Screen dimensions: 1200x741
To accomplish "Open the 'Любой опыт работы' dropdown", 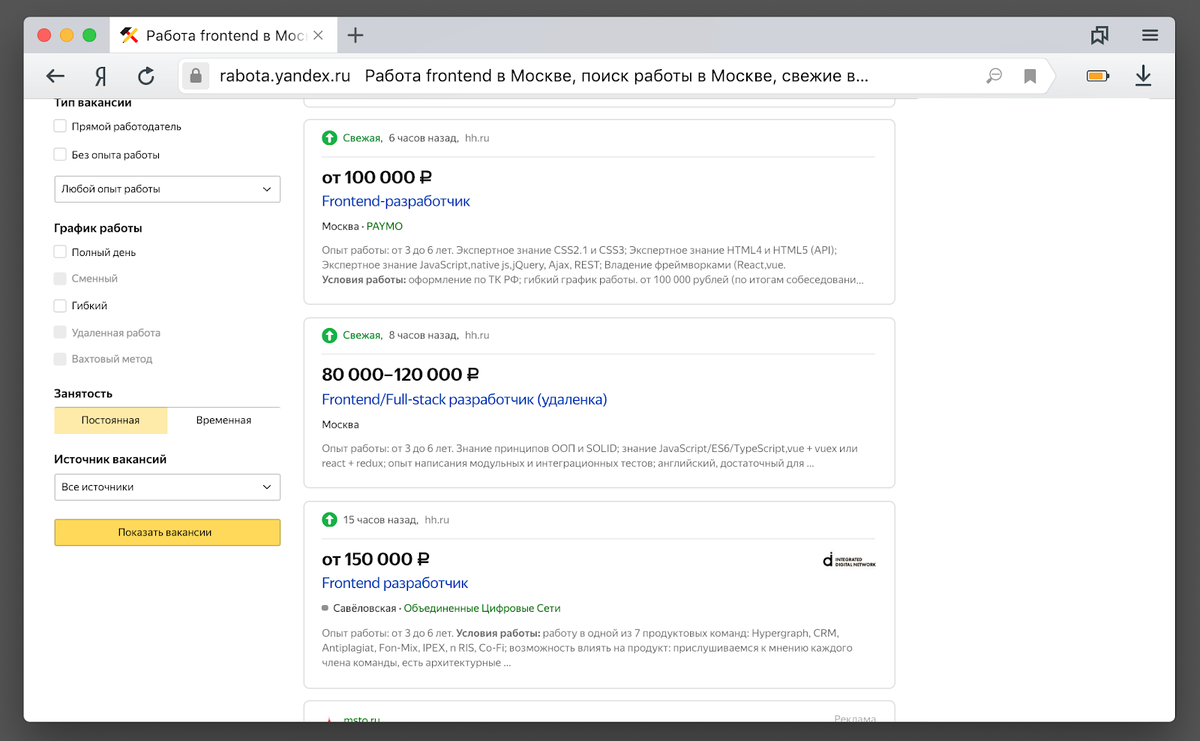I will click(167, 189).
